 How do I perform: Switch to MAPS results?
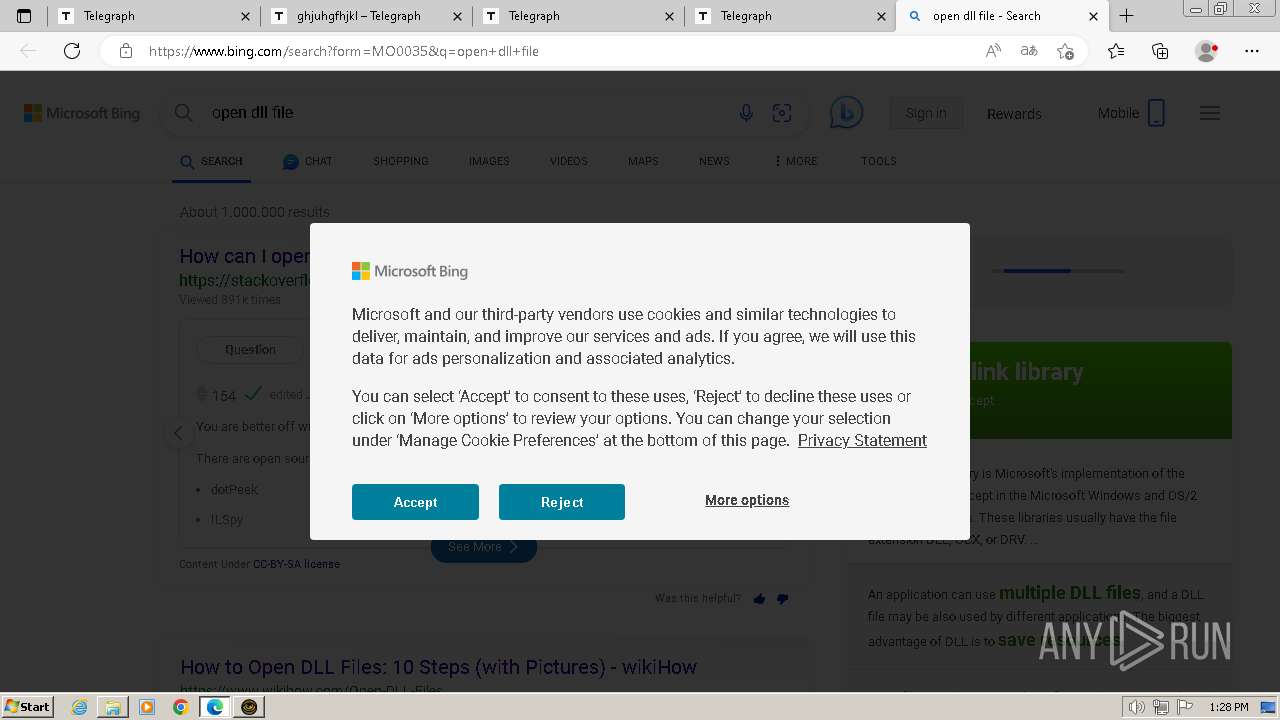(x=643, y=161)
